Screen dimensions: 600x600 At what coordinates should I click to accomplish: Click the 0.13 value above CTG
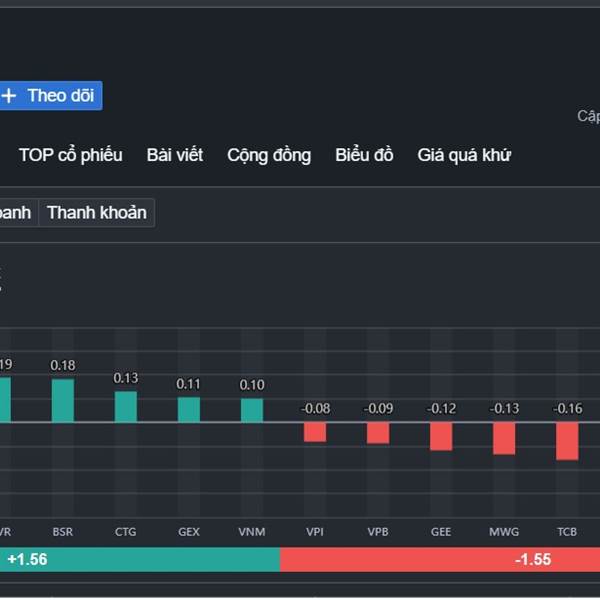pyautogui.click(x=126, y=378)
